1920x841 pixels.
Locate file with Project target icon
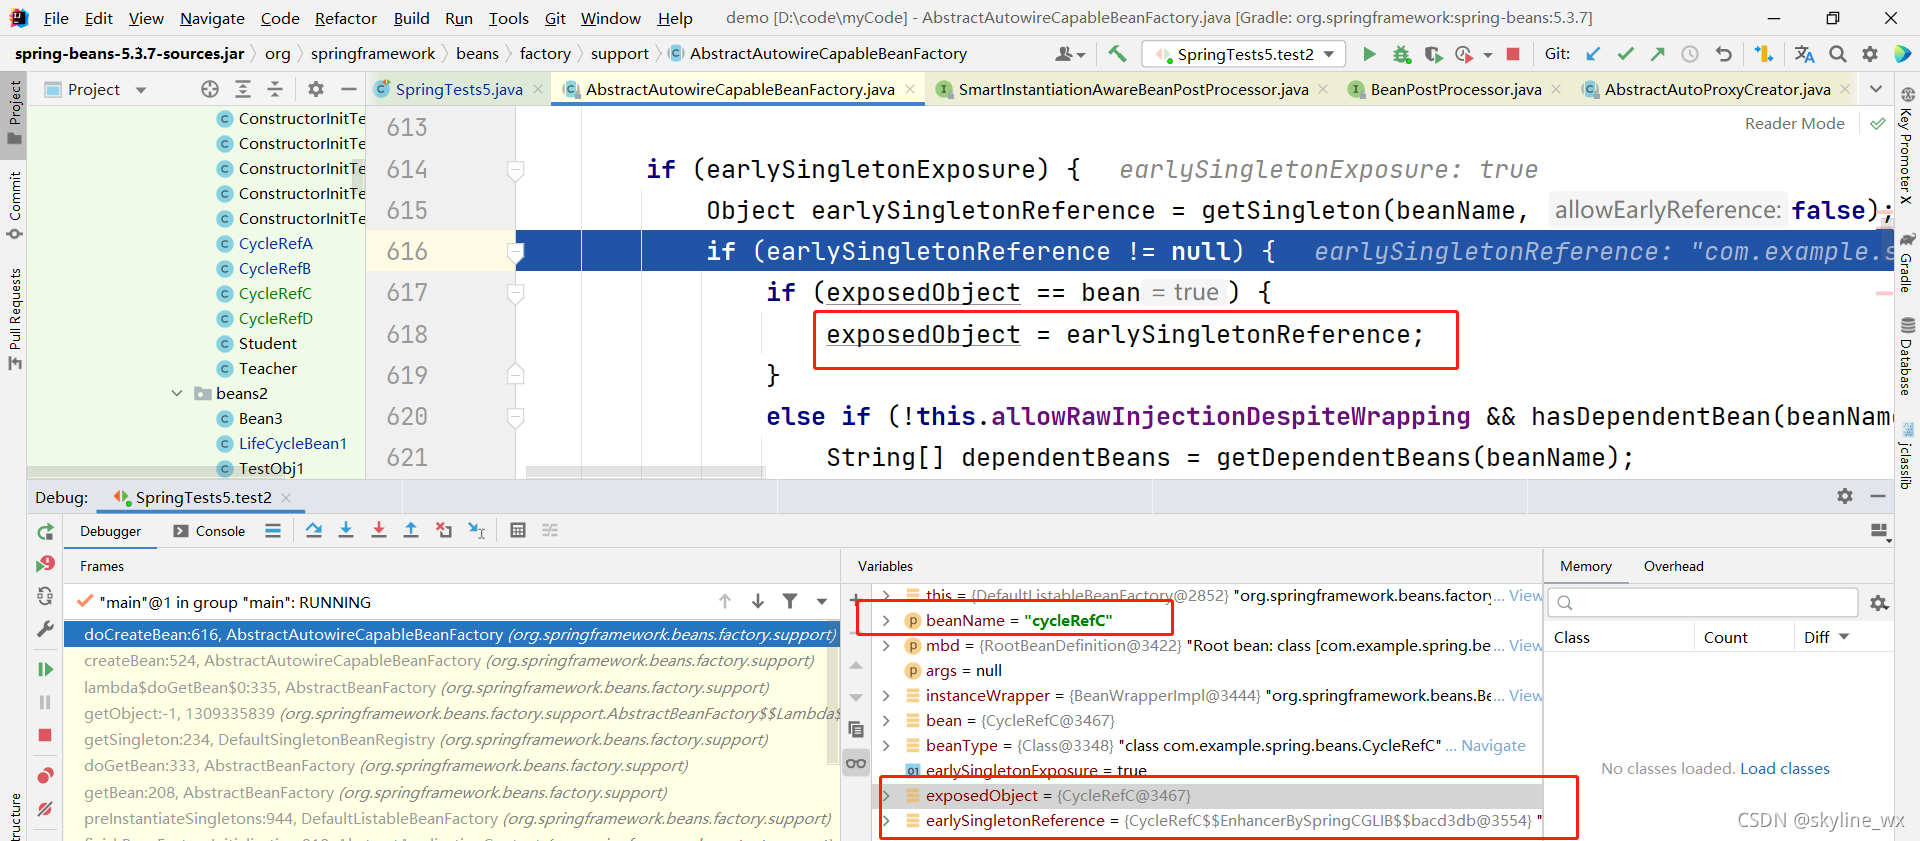210,89
